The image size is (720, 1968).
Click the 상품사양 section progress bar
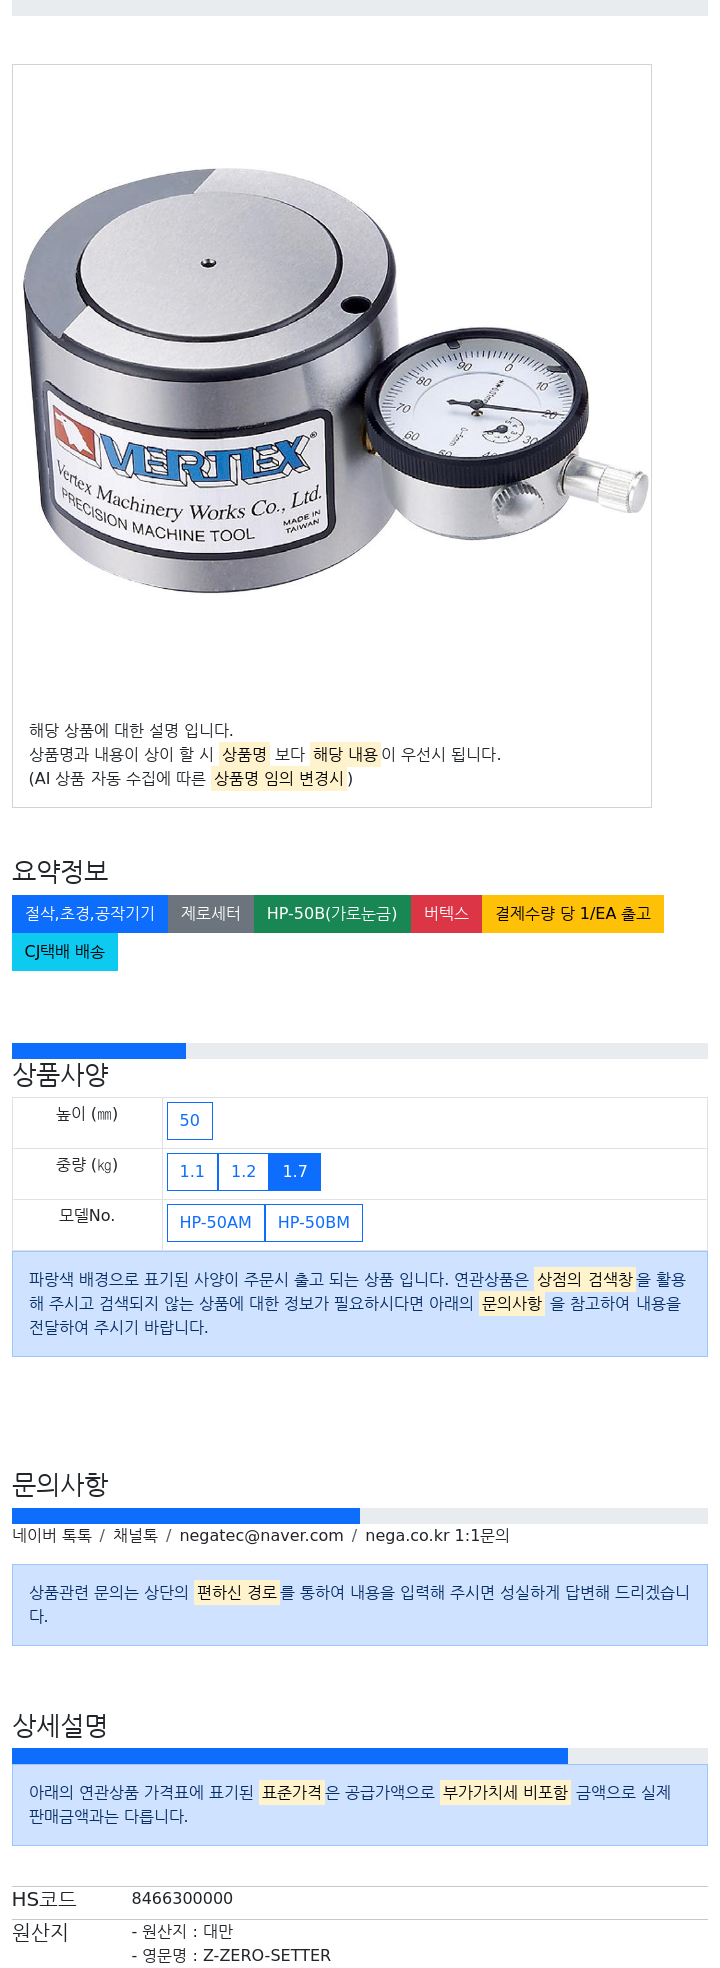[360, 1051]
